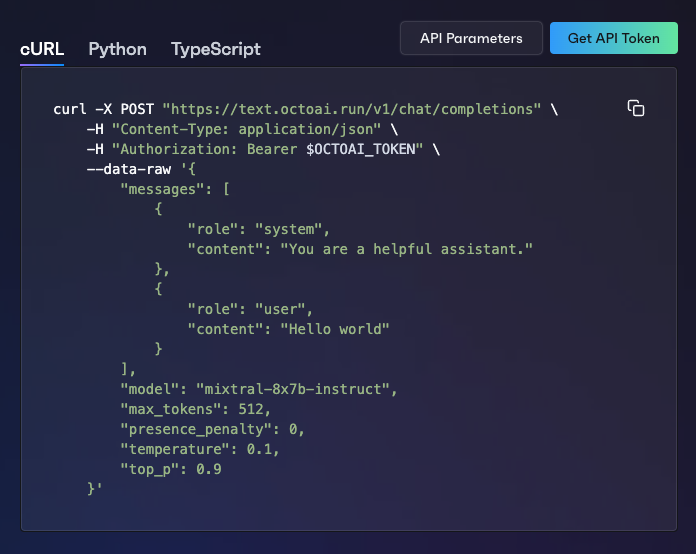
Task: Click the presence_penalty line in code
Action: click(x=212, y=428)
